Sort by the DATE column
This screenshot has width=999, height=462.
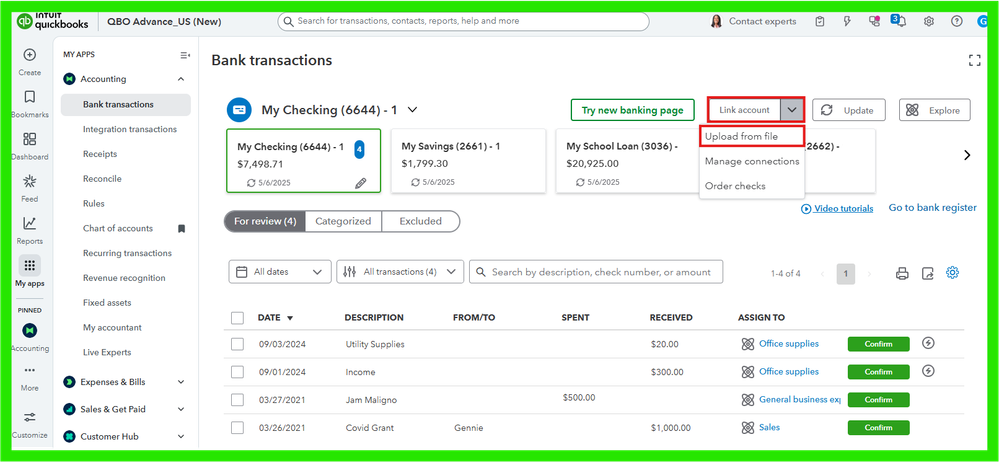point(275,317)
